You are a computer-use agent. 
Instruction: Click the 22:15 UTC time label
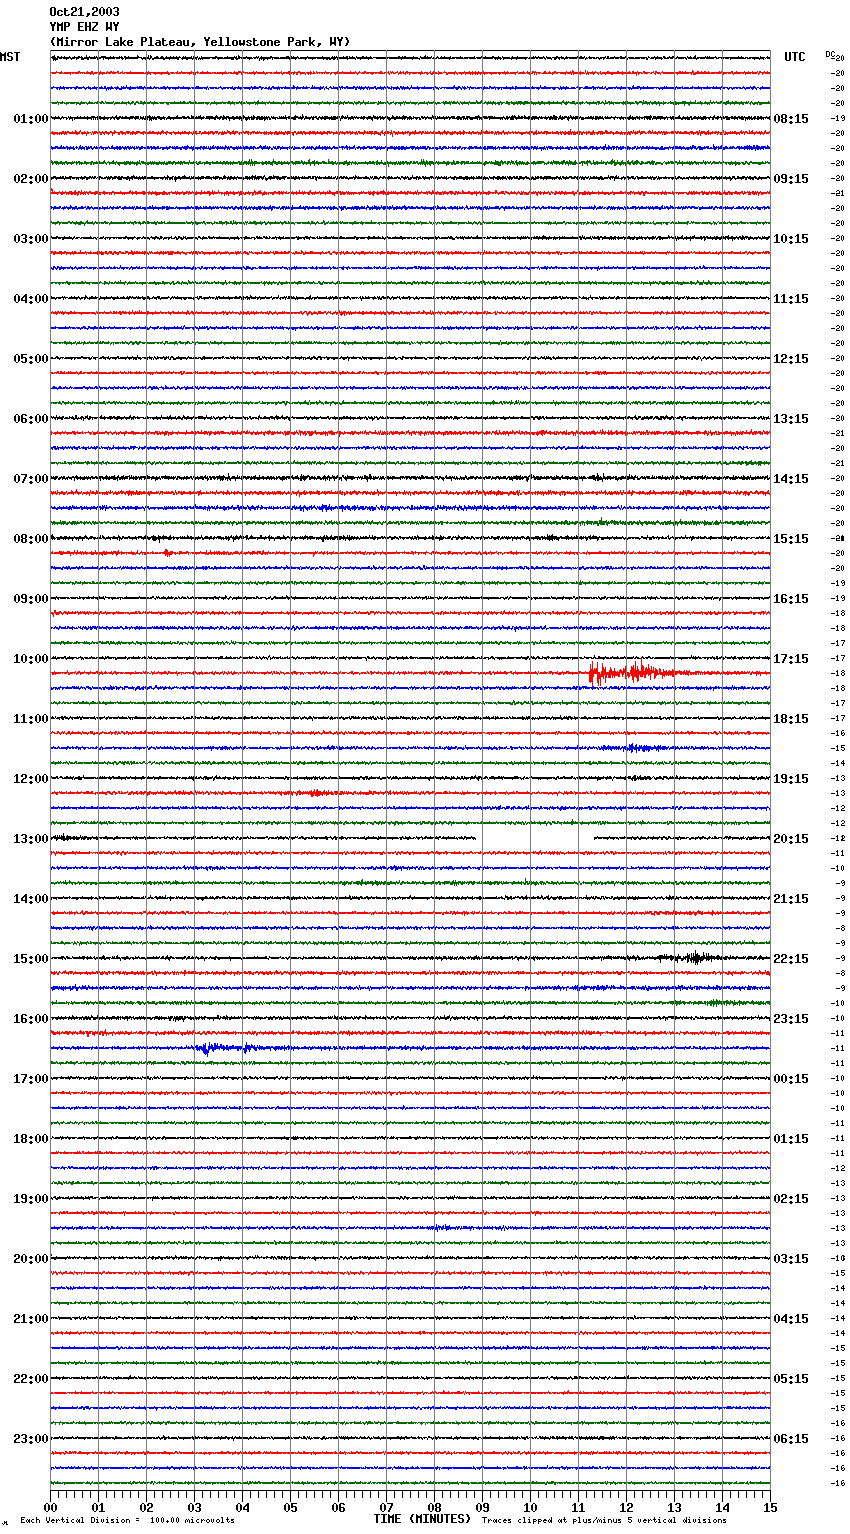click(x=791, y=959)
